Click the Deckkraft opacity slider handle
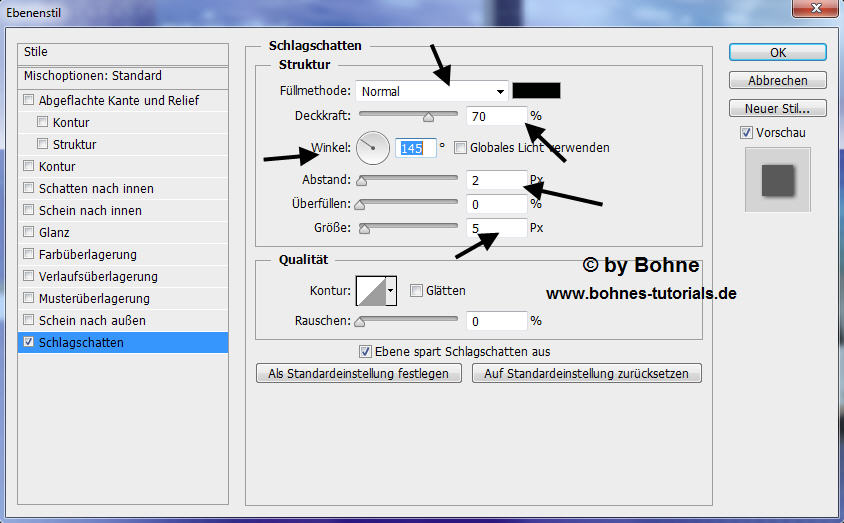 428,117
